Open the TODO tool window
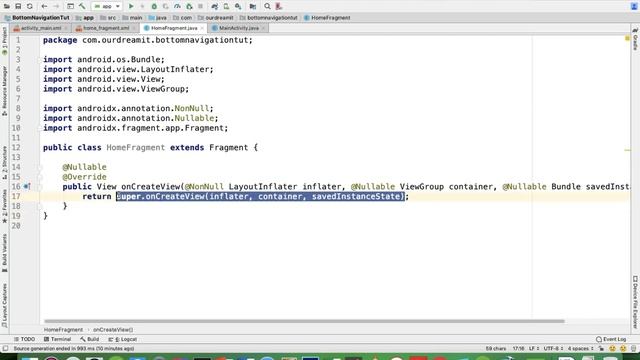Image resolution: width=640 pixels, height=360 pixels. pyautogui.click(x=24, y=339)
